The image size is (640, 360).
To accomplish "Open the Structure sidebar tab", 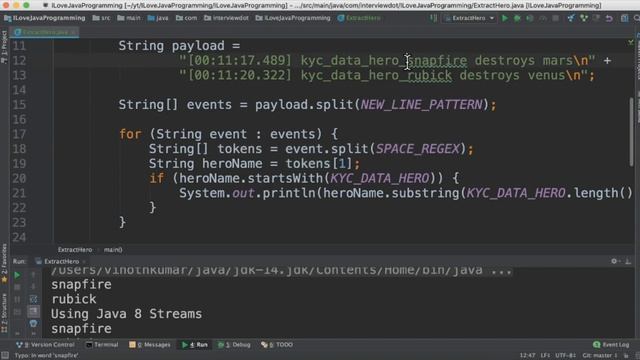I will 4,313.
